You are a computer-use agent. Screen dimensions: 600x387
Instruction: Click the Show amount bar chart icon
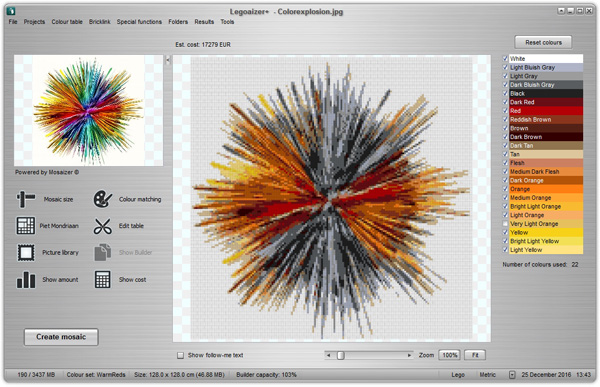click(26, 279)
